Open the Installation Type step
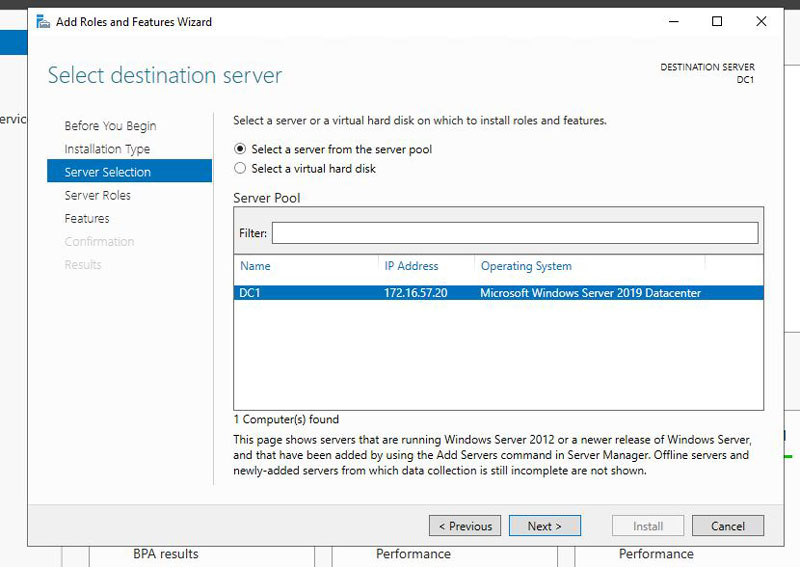The width and height of the screenshot is (800, 567). (107, 149)
